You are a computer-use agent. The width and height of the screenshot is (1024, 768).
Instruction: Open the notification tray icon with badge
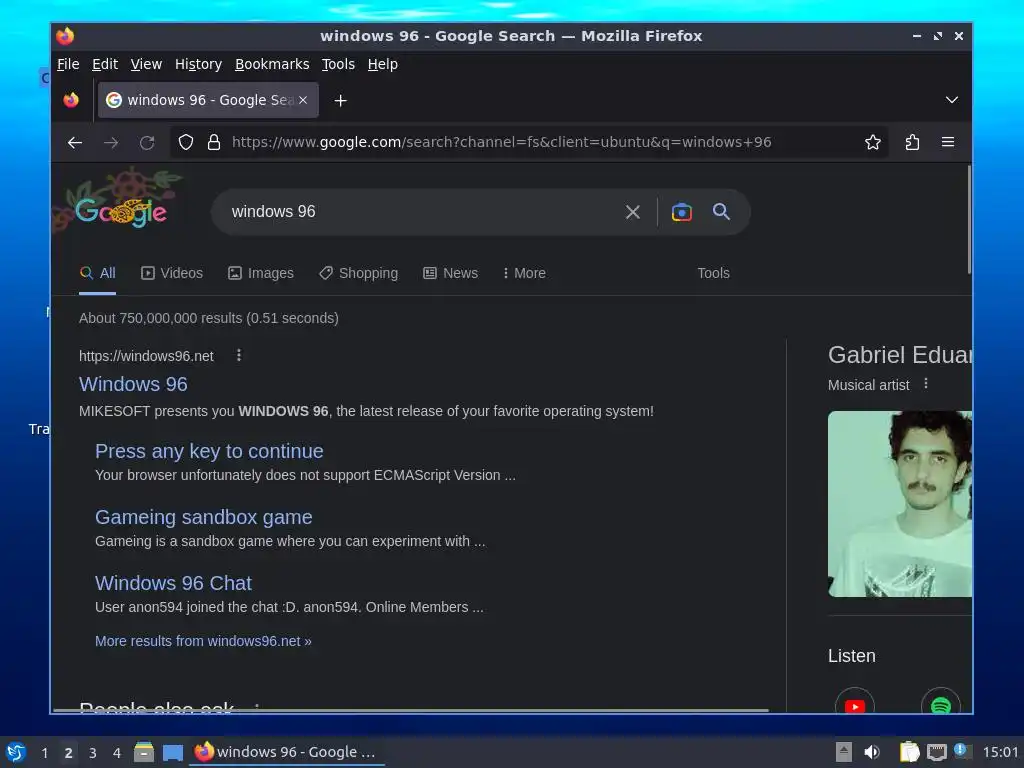coord(961,751)
